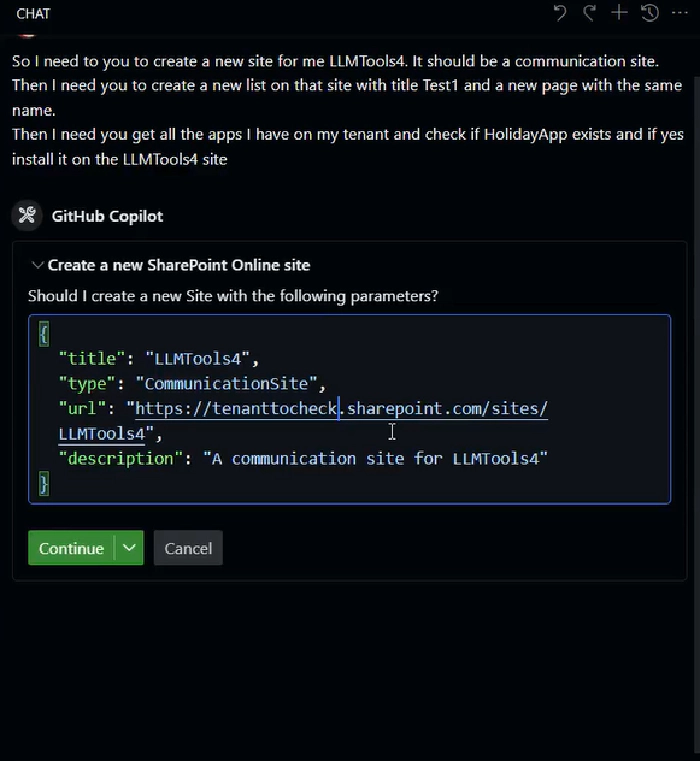Click the "Create a new SharePoint Online site" heading

point(179,265)
